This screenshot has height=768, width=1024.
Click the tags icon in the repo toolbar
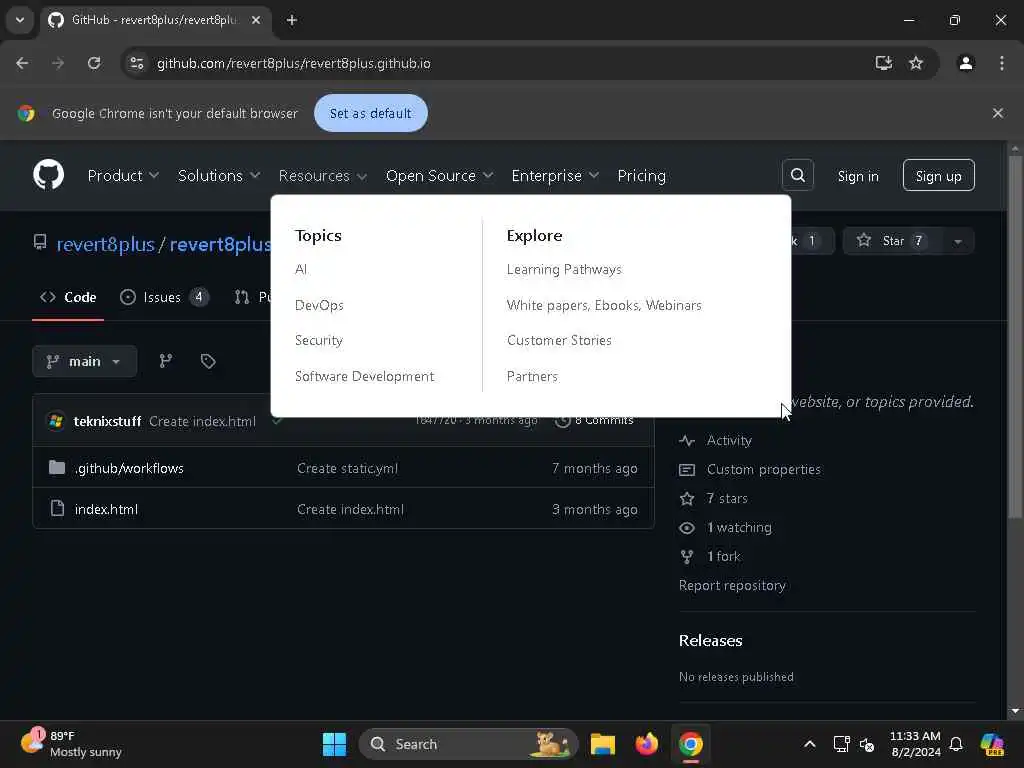pos(208,361)
